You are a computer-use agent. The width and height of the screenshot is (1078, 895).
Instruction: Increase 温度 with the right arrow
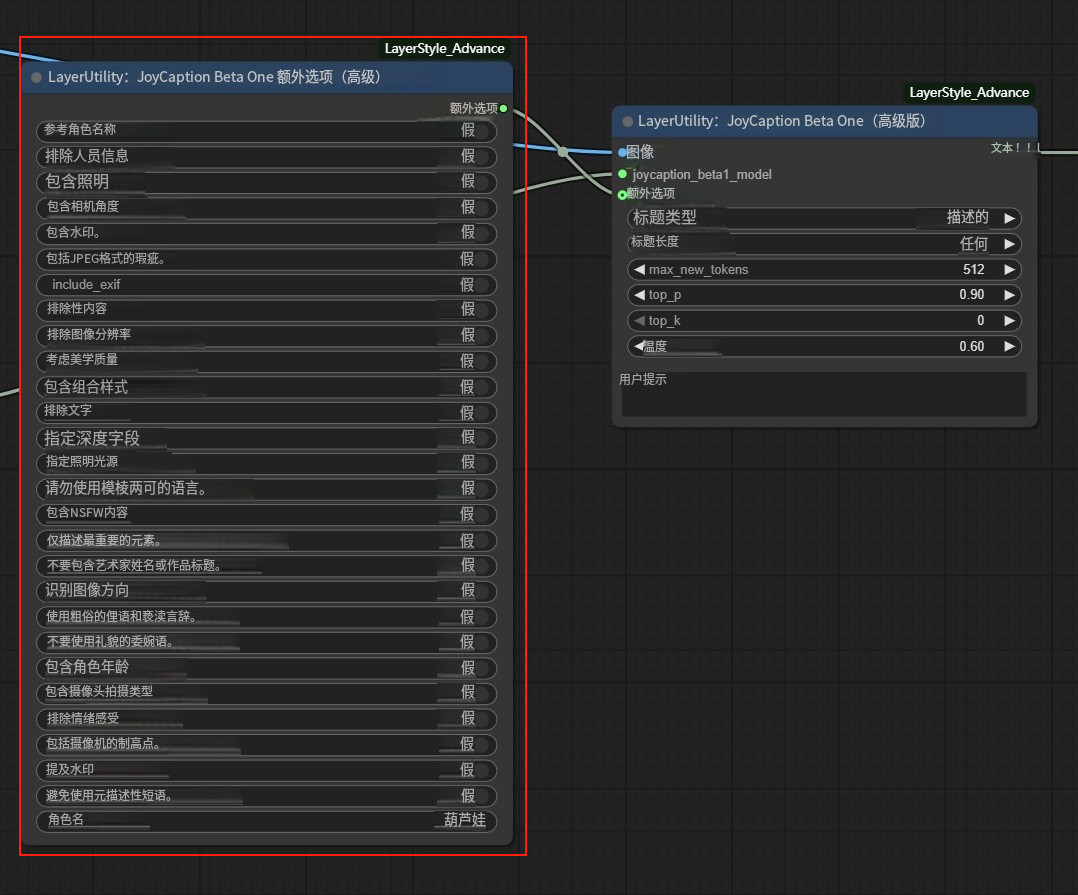[1009, 346]
